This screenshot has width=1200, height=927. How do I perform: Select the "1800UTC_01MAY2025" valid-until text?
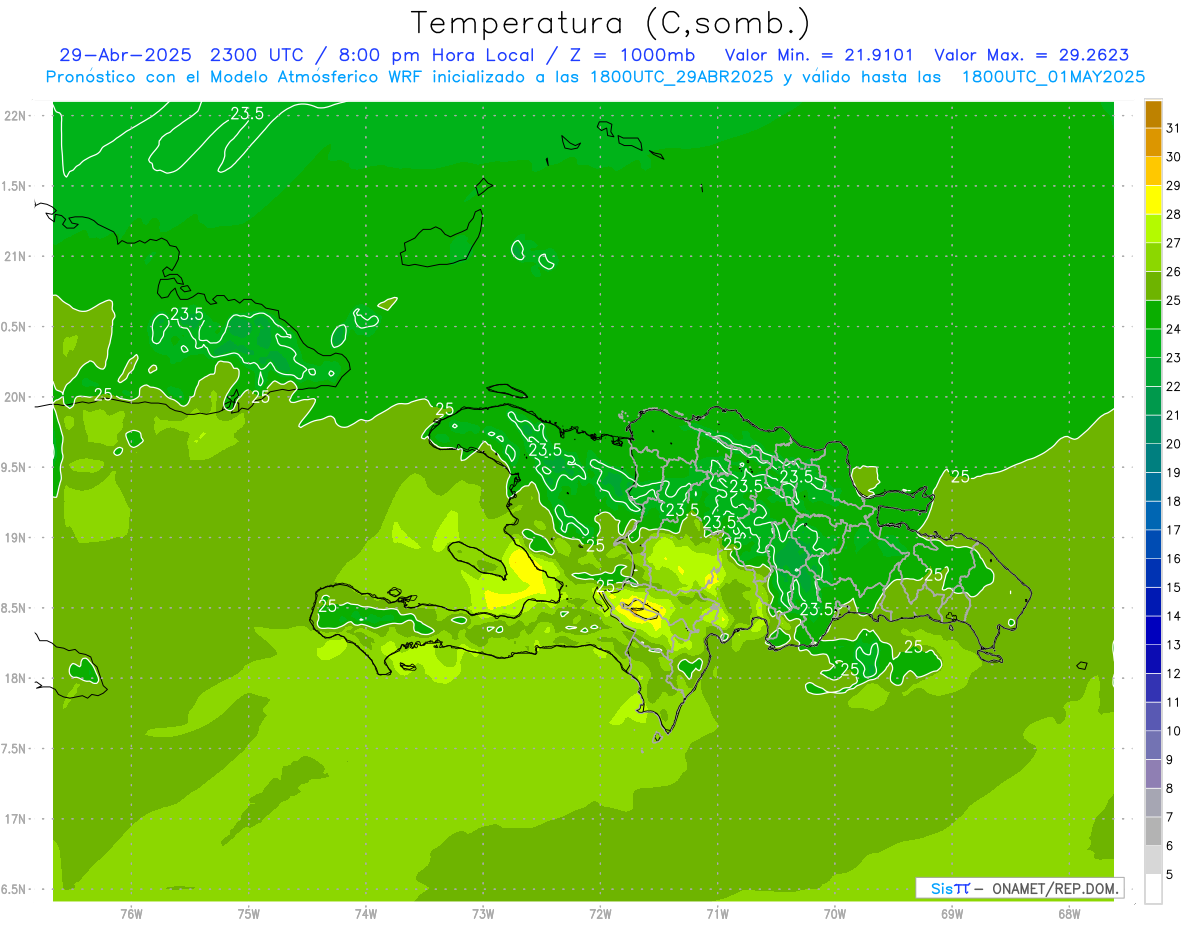coord(1053,77)
